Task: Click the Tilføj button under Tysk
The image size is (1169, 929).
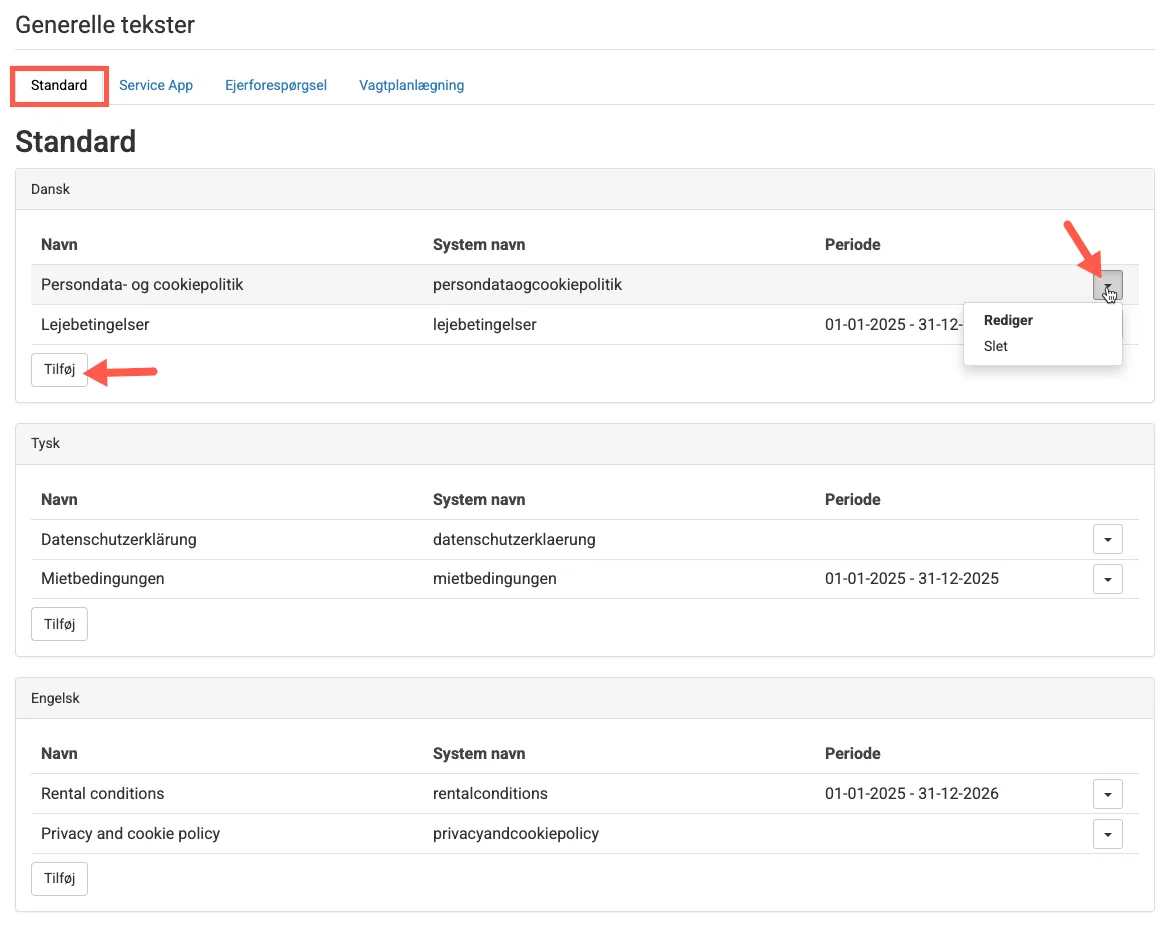Action: [x=59, y=624]
